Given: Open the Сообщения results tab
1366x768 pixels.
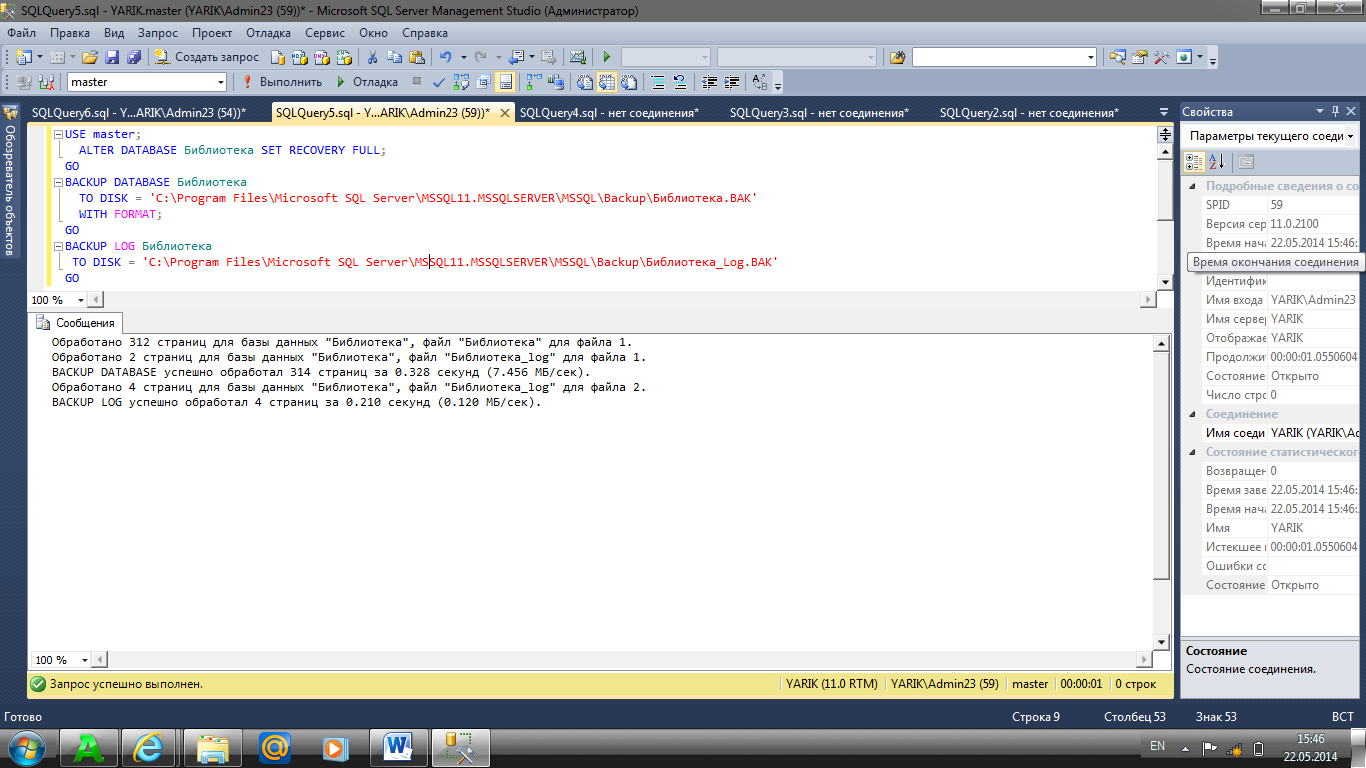Looking at the screenshot, I should tap(75, 323).
